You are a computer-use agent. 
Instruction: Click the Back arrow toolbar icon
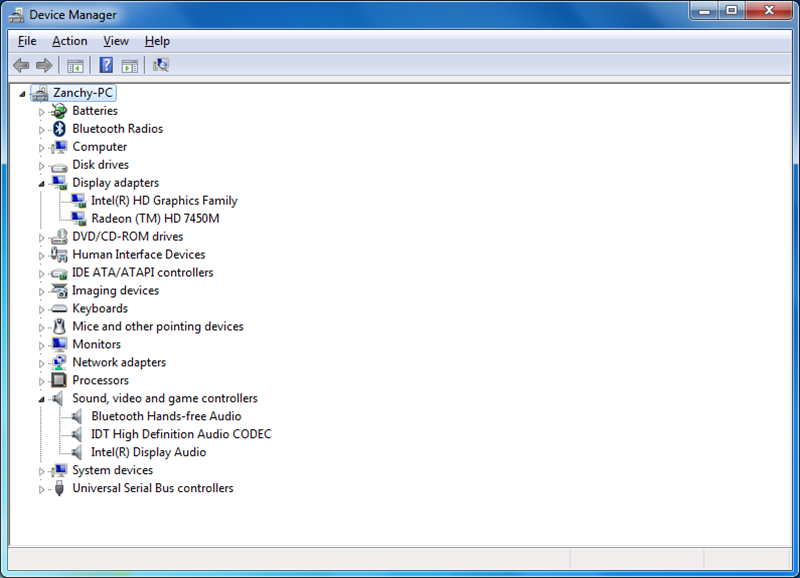coord(21,65)
